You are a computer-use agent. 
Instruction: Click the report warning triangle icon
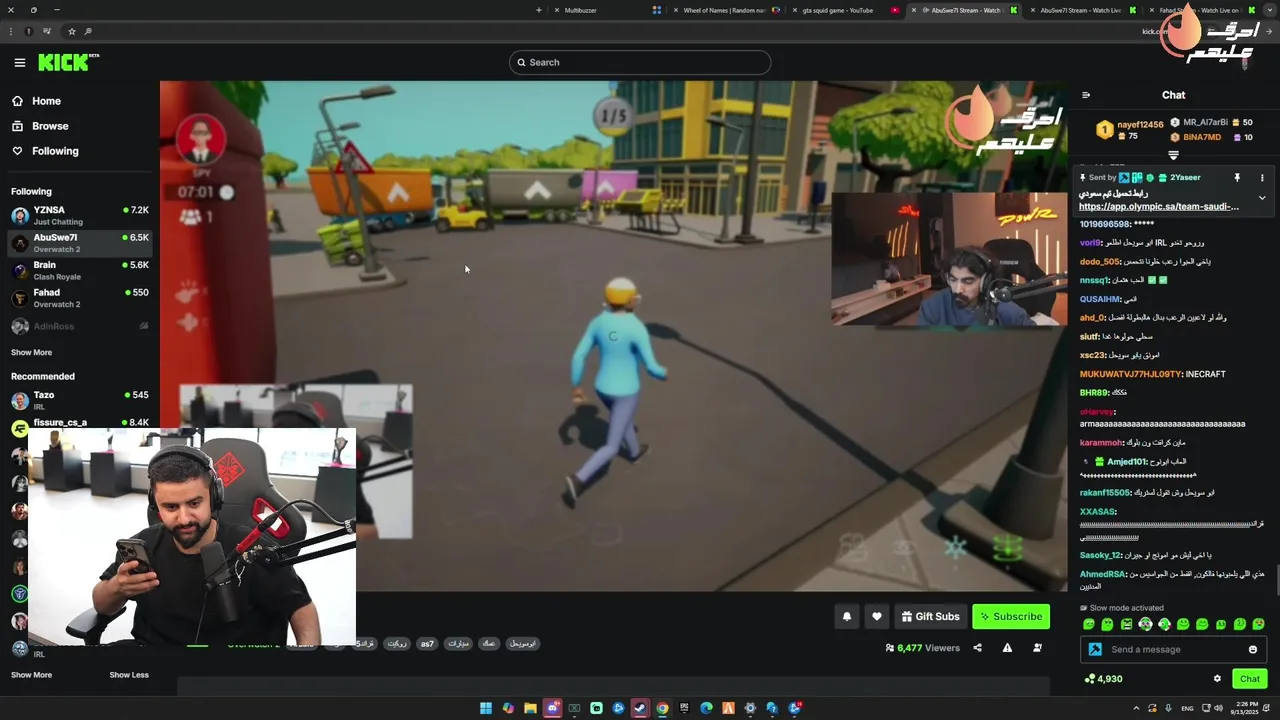click(1007, 648)
